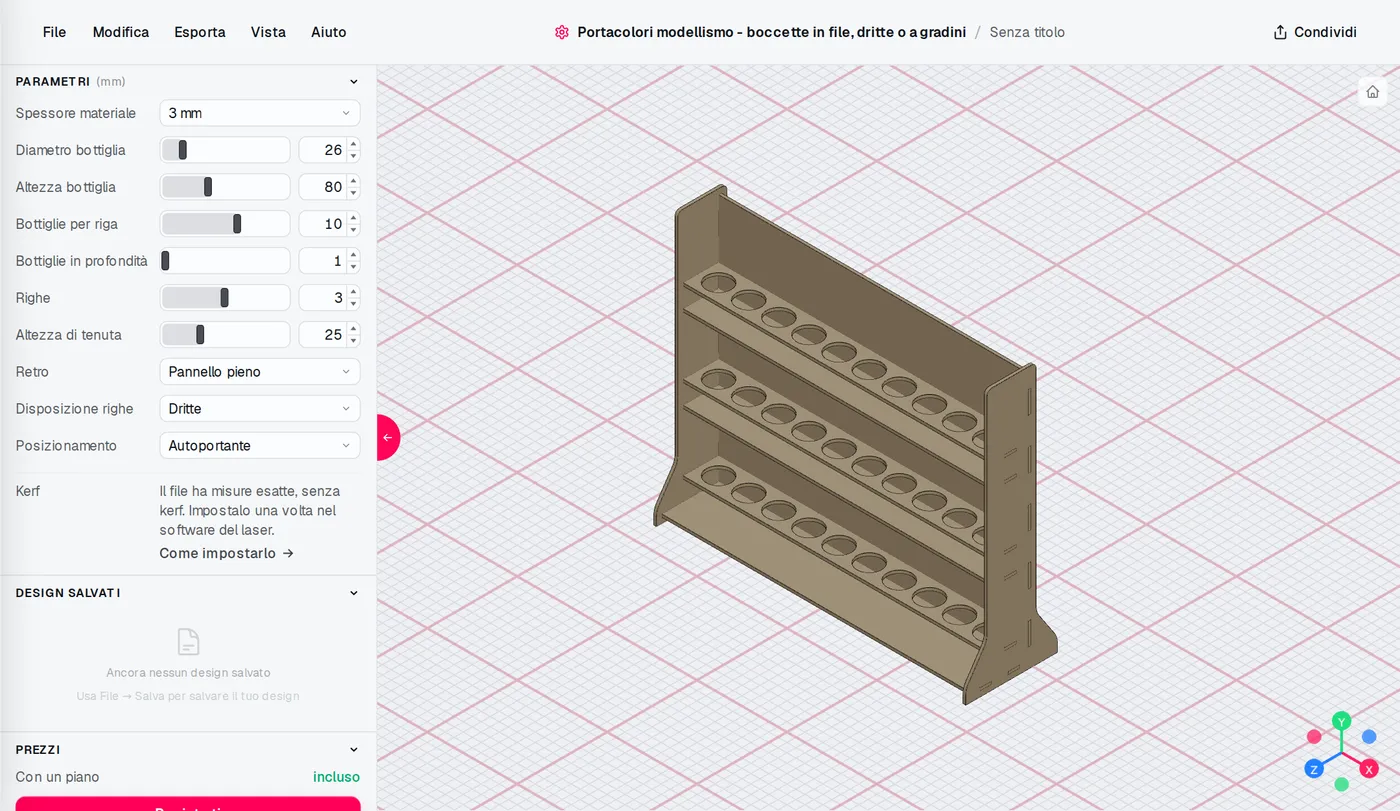Click the pink gear icon beside the project title
Viewport: 1400px width, 811px height.
click(x=562, y=32)
